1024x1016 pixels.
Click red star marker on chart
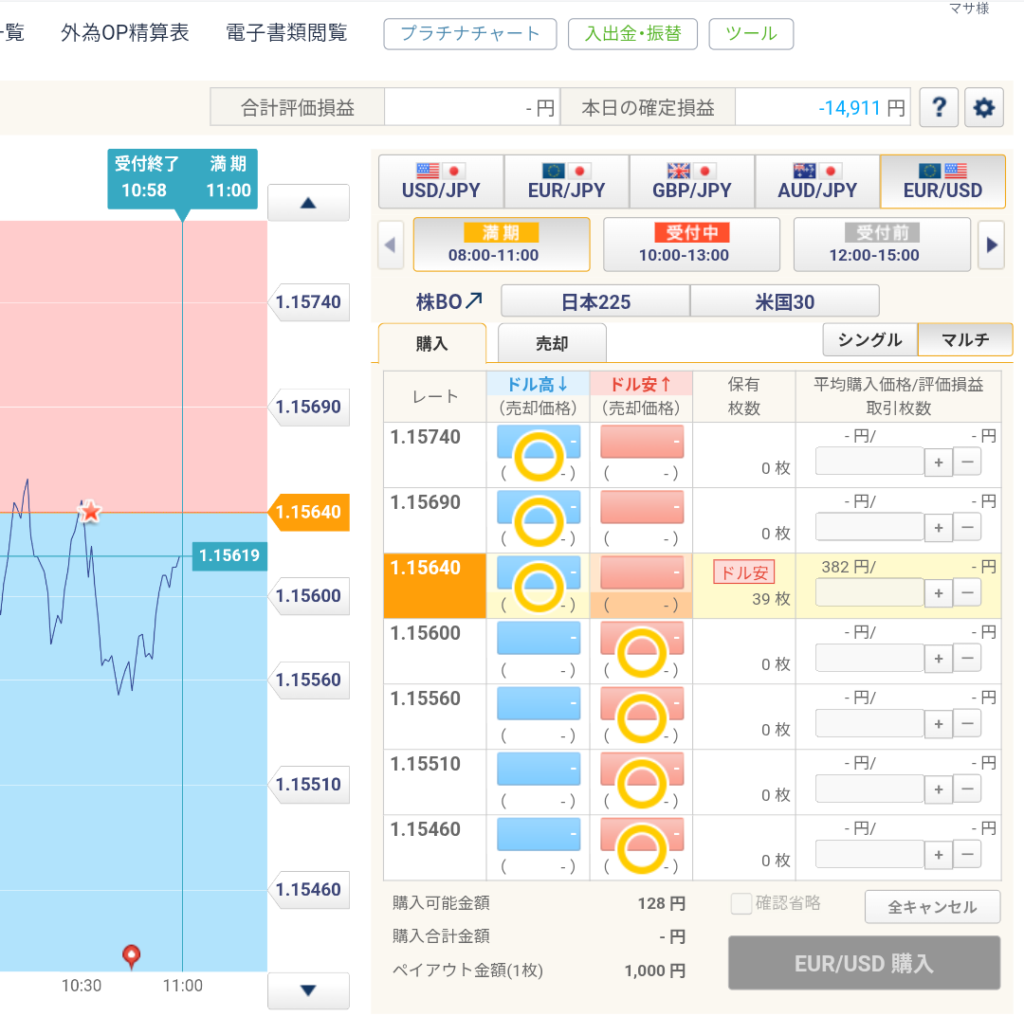[x=91, y=512]
